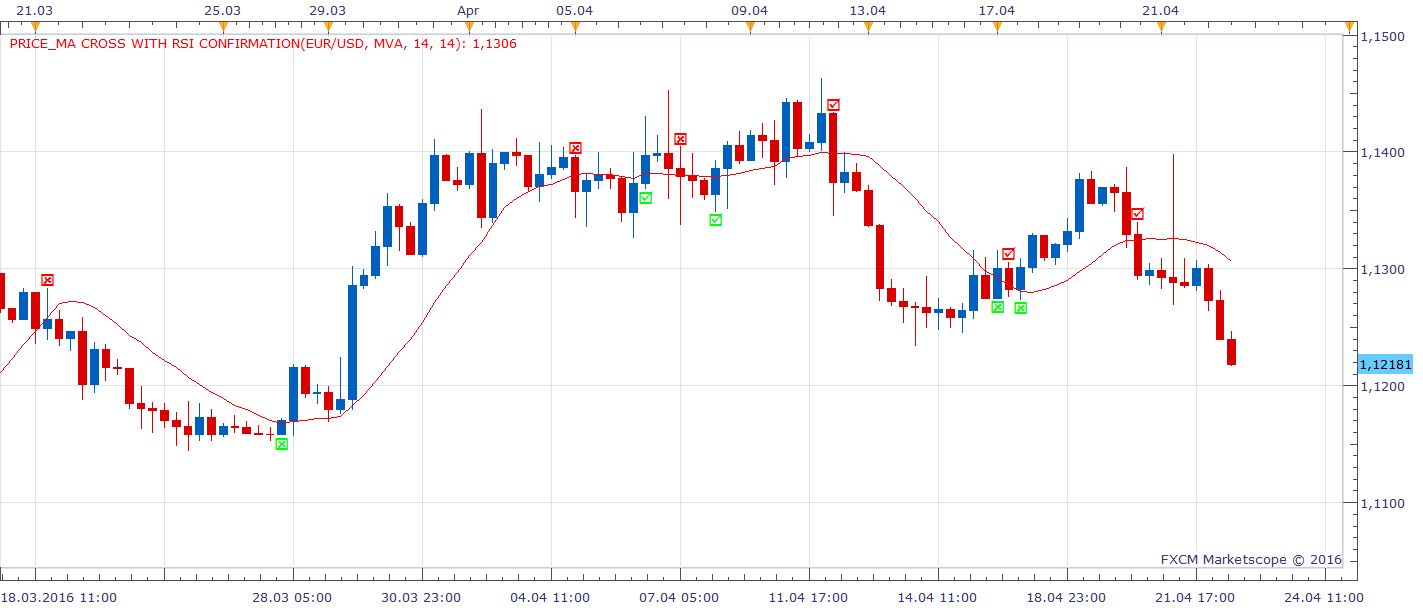Image resolution: width=1423 pixels, height=610 pixels.
Task: Click the 04.04 11:00 time axis label
Action: click(x=550, y=598)
